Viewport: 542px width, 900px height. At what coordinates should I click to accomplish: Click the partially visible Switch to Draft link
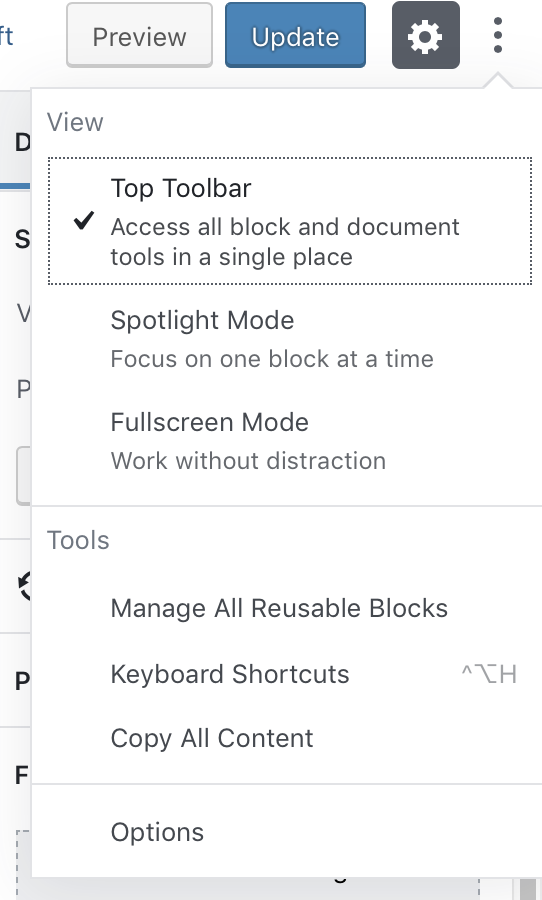tap(6, 36)
